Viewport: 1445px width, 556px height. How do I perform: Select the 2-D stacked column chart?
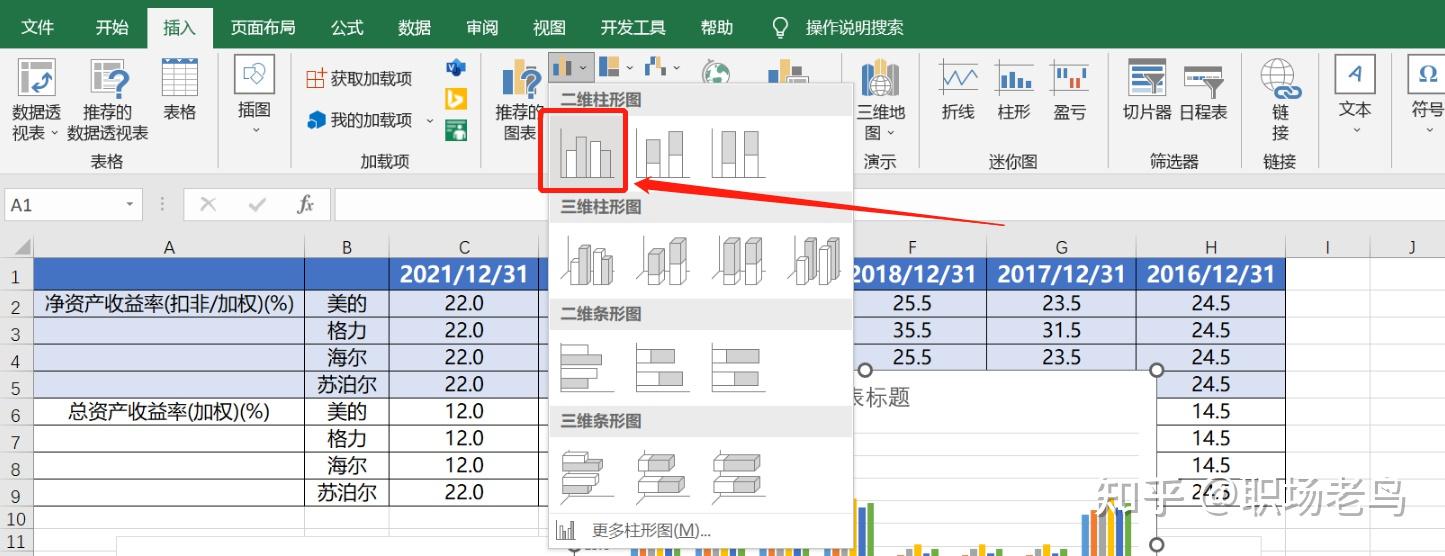pyautogui.click(x=661, y=152)
